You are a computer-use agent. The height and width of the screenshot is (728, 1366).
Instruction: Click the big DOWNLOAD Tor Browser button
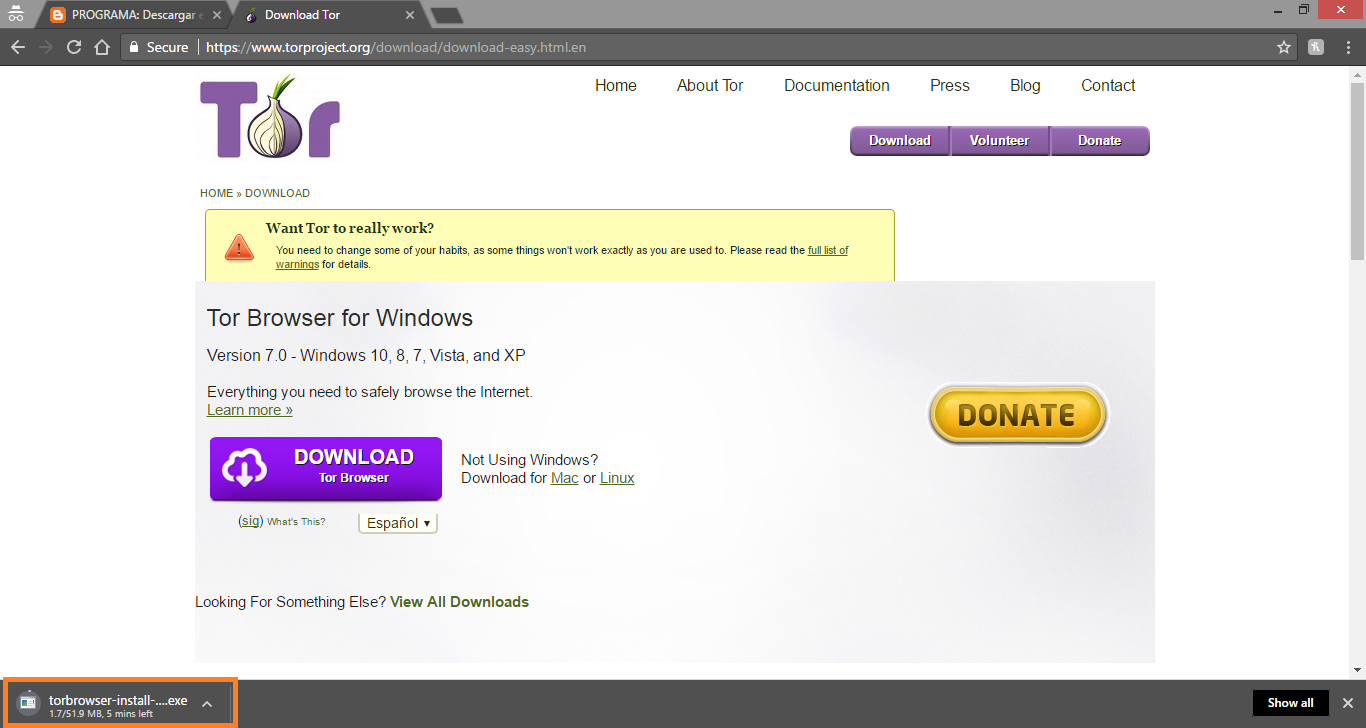pyautogui.click(x=326, y=468)
